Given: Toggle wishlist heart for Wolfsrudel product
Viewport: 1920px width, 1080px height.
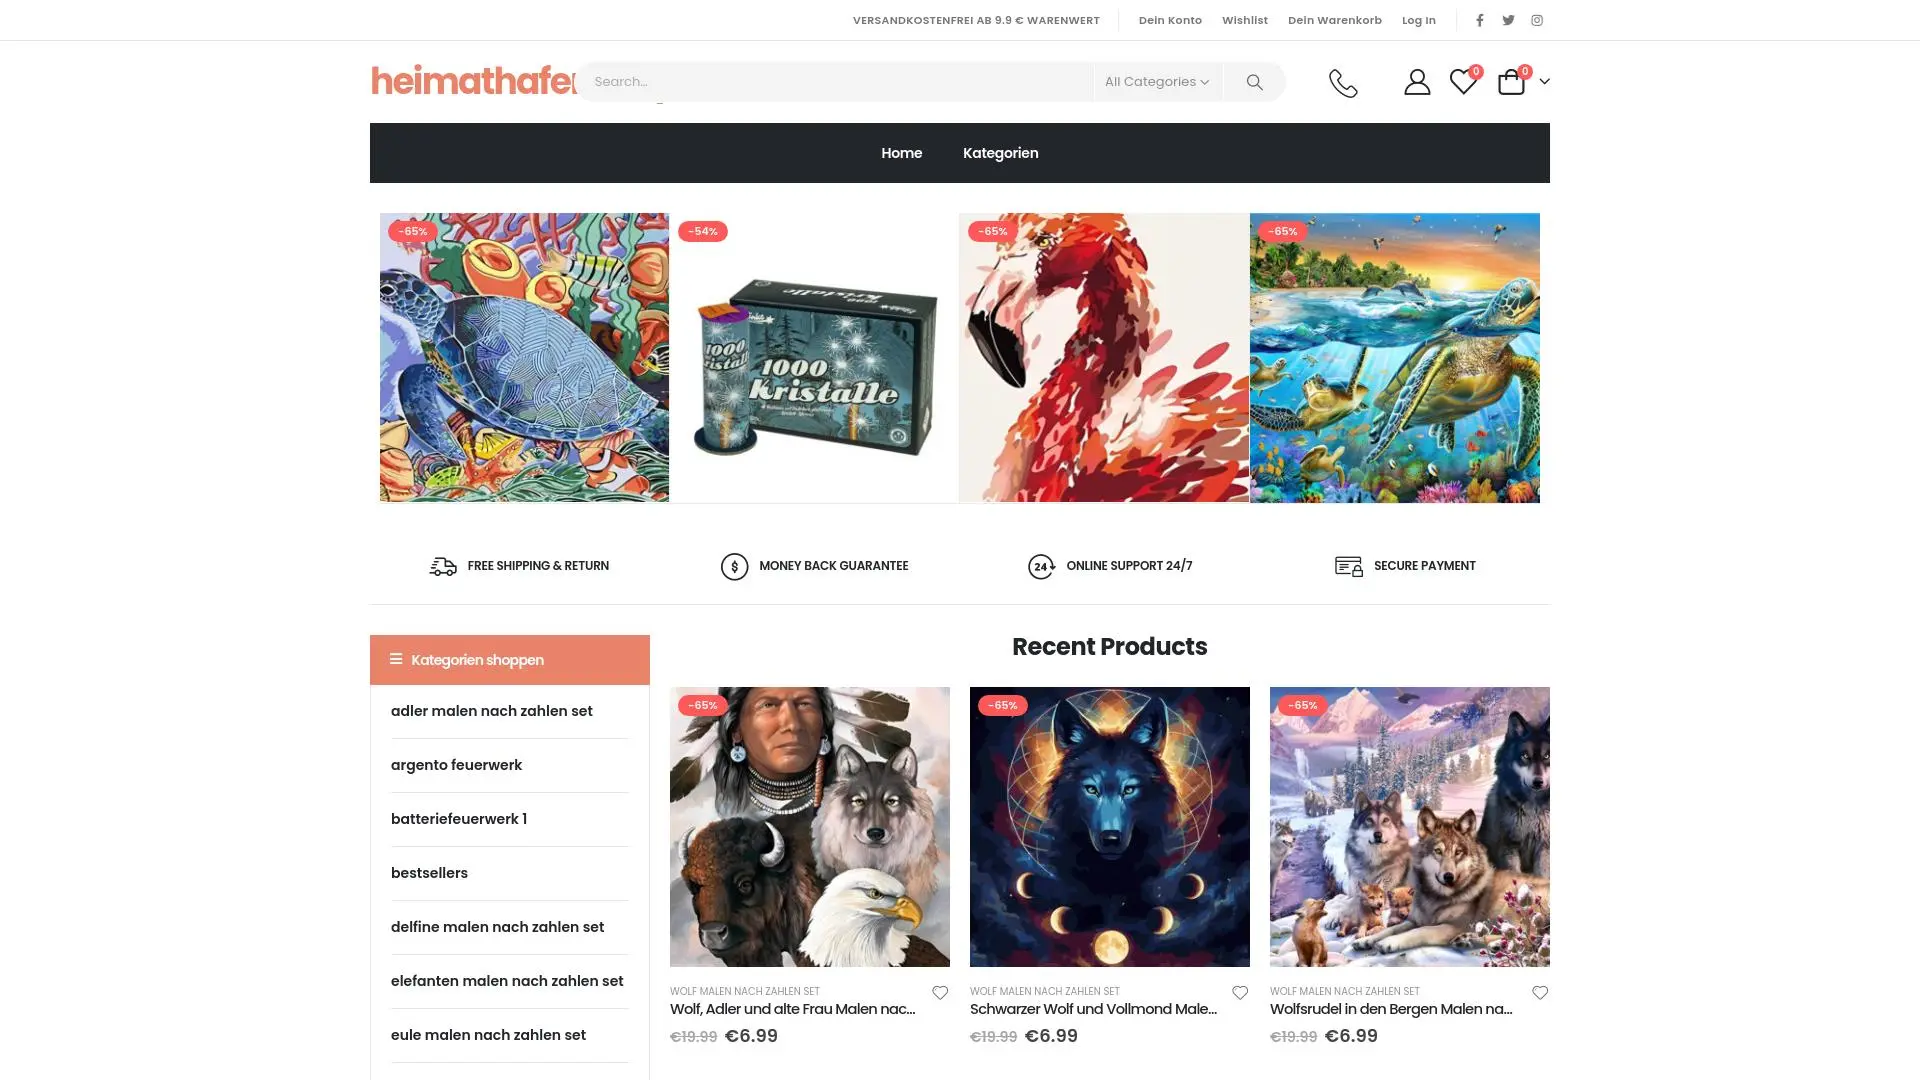Looking at the screenshot, I should click(x=1540, y=993).
